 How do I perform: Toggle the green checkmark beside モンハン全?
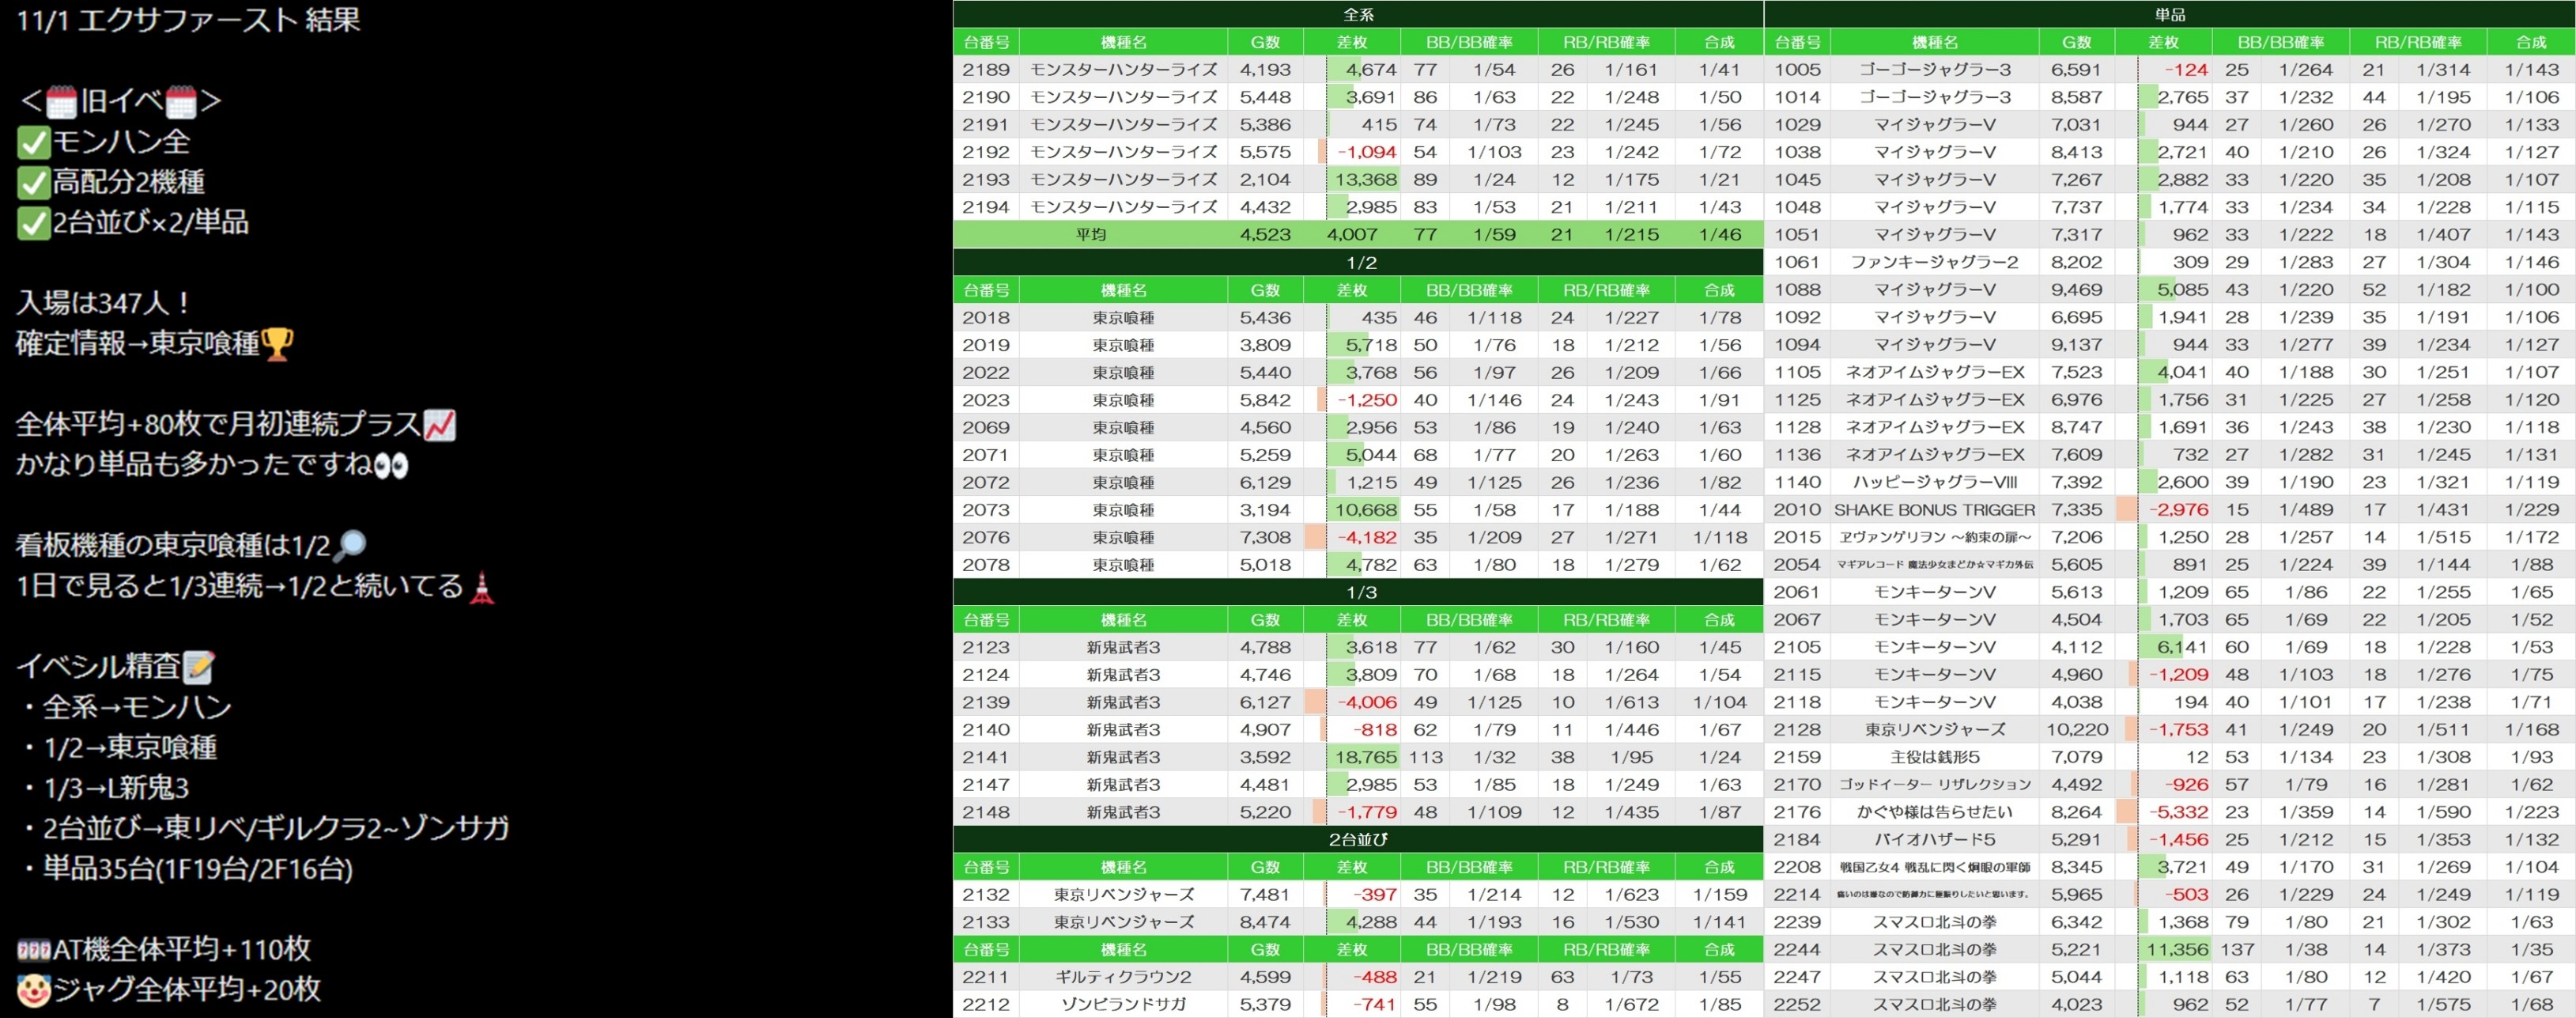[33, 142]
